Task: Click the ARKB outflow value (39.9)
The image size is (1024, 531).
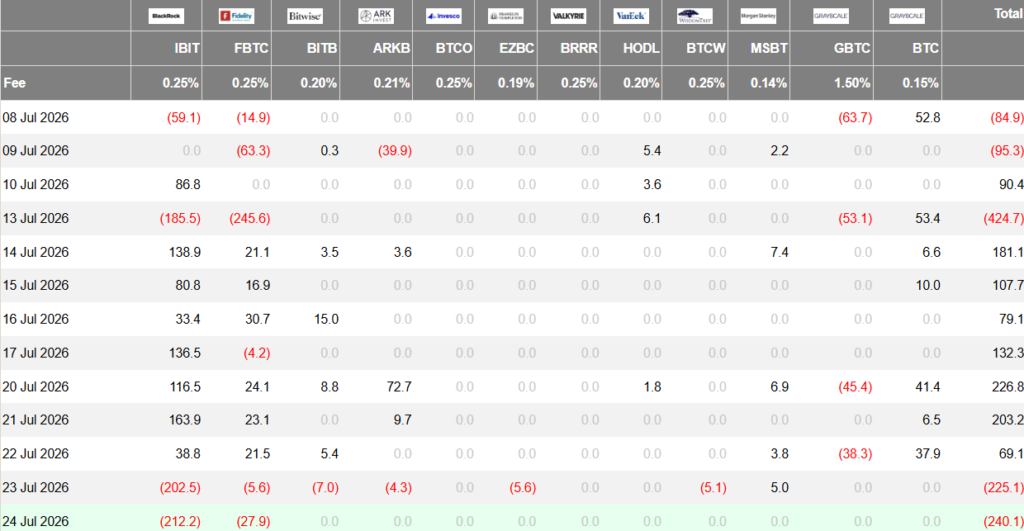Action: click(x=395, y=151)
